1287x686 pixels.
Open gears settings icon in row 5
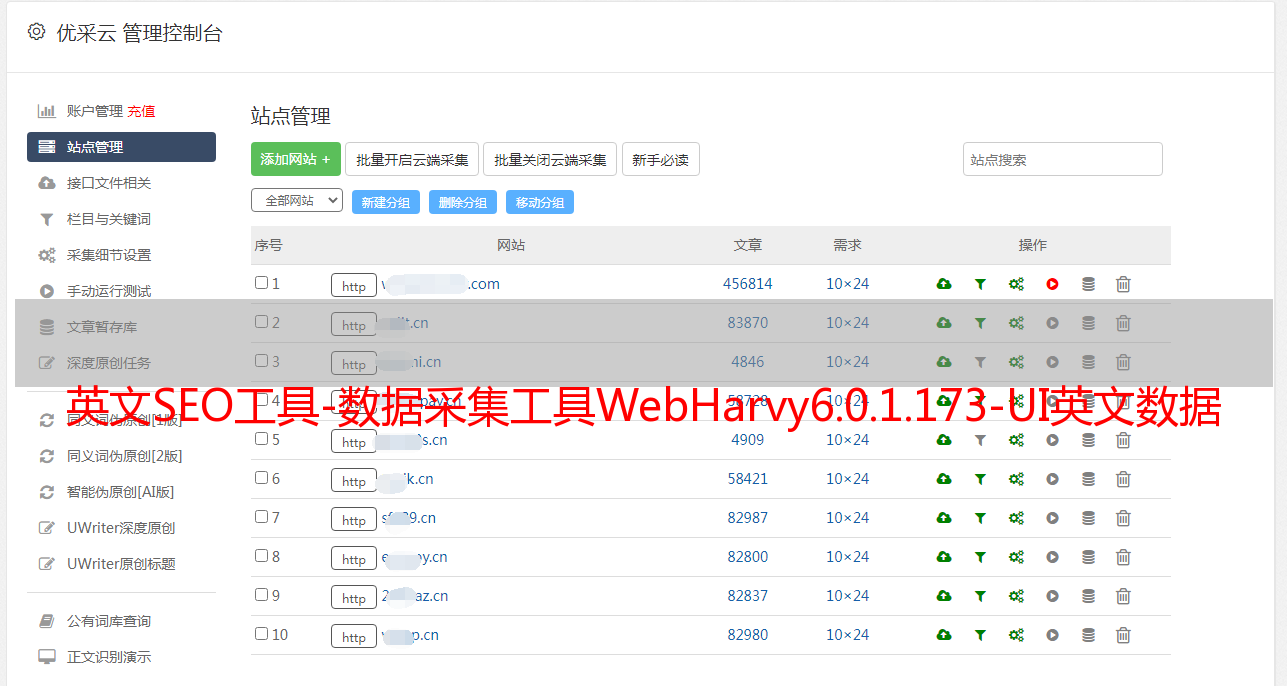[1016, 440]
